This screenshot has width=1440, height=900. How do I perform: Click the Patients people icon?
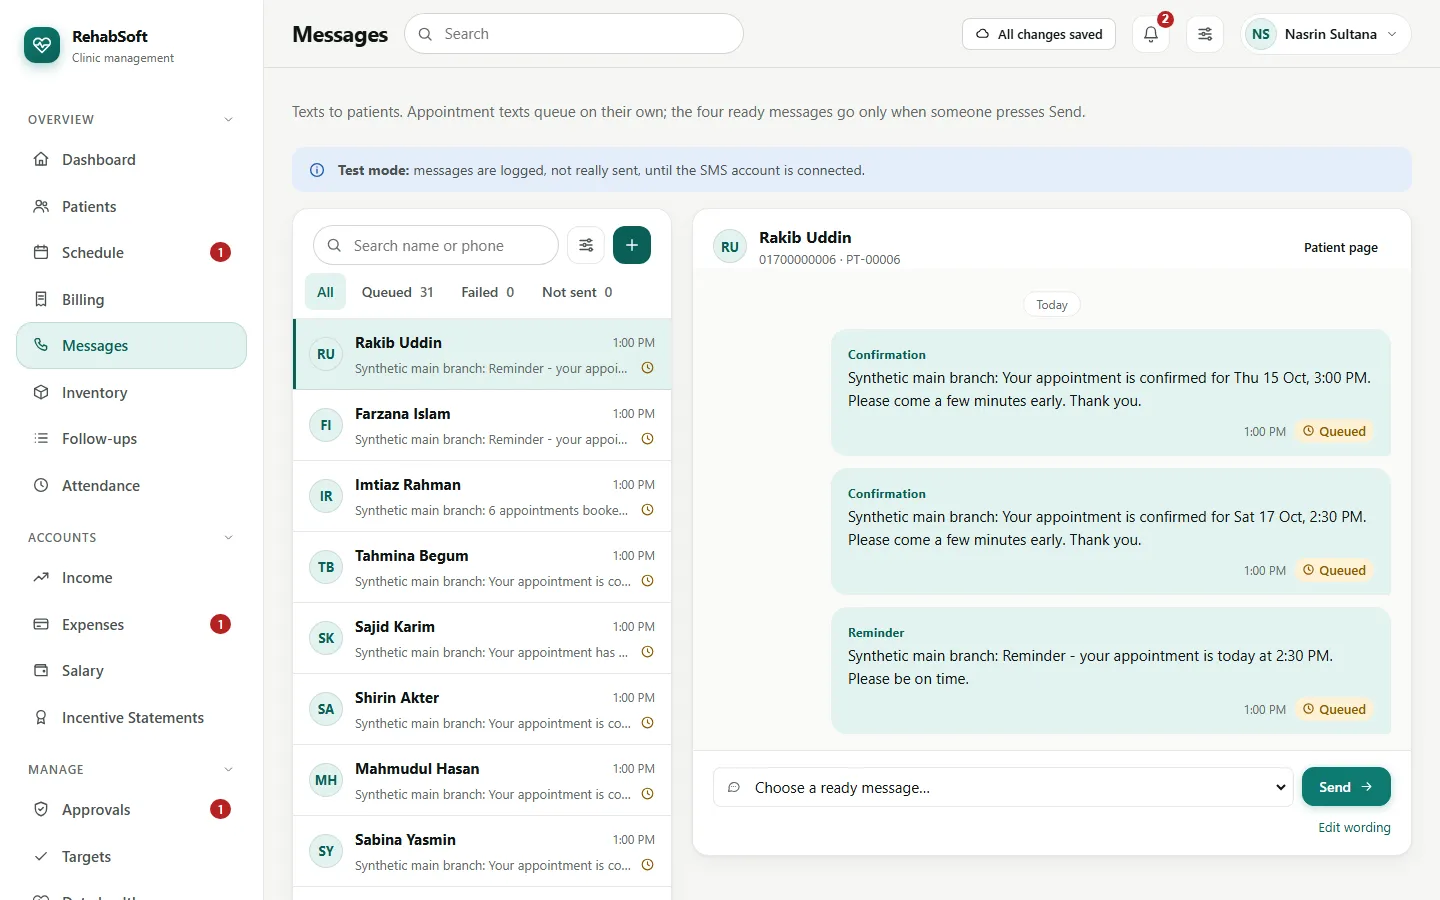click(41, 206)
